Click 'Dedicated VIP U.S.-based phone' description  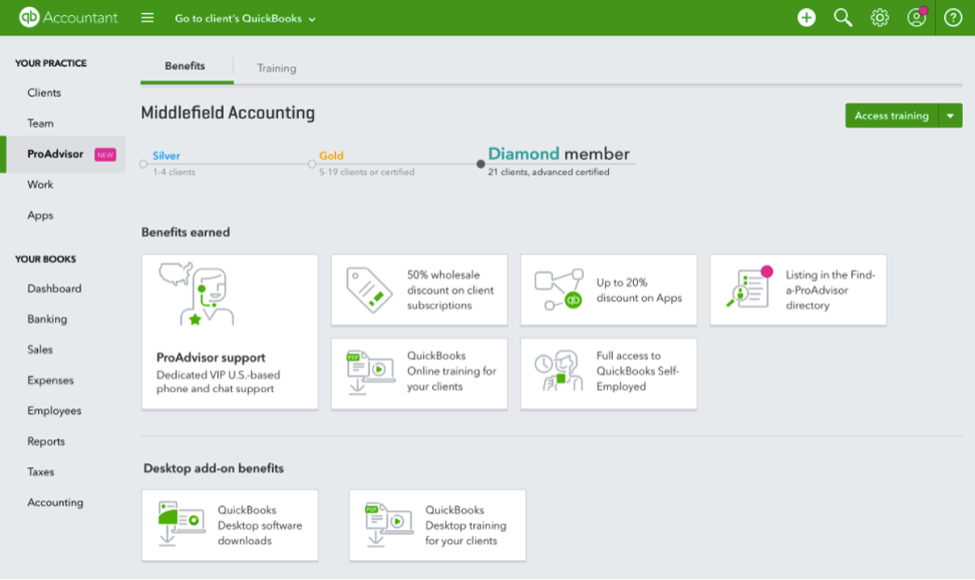(218, 382)
